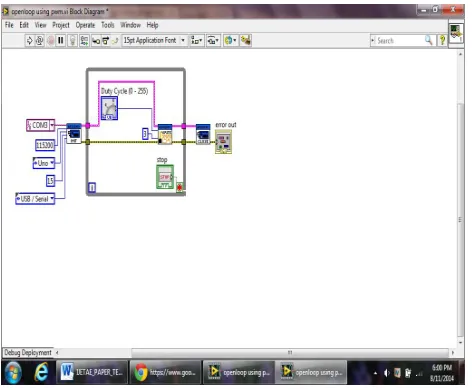This screenshot has width=472, height=390.
Task: Click the horizontal scrollbar thumb
Action: point(290,352)
